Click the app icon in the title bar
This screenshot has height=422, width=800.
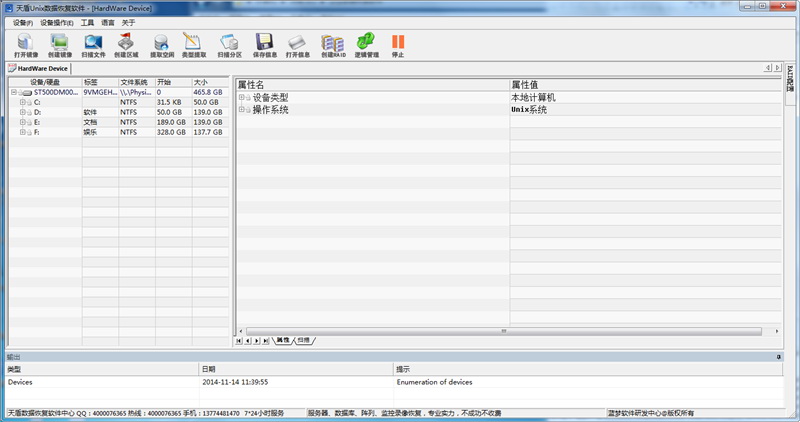point(9,8)
